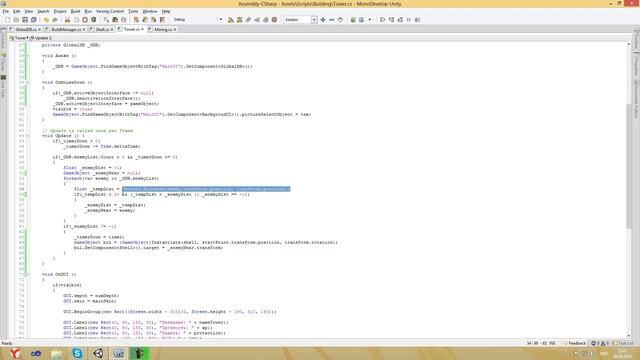Image resolution: width=640 pixels, height=360 pixels.
Task: Open the Window menu
Action: [x=149, y=11]
